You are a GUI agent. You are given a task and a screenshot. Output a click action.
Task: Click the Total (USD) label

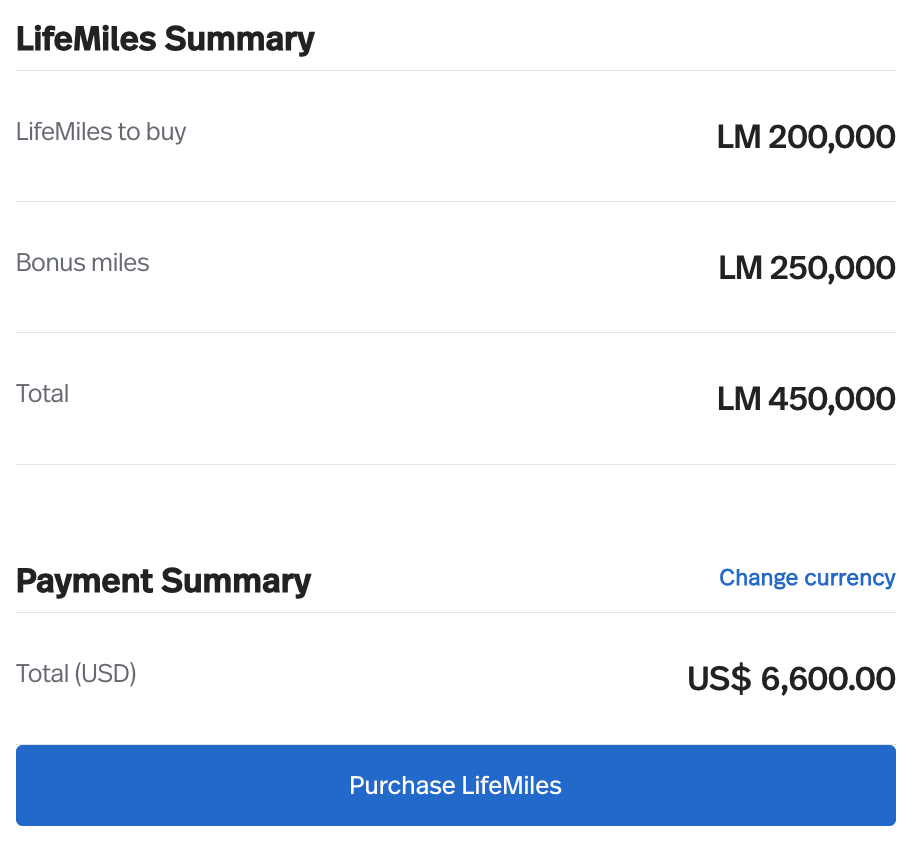(x=76, y=673)
